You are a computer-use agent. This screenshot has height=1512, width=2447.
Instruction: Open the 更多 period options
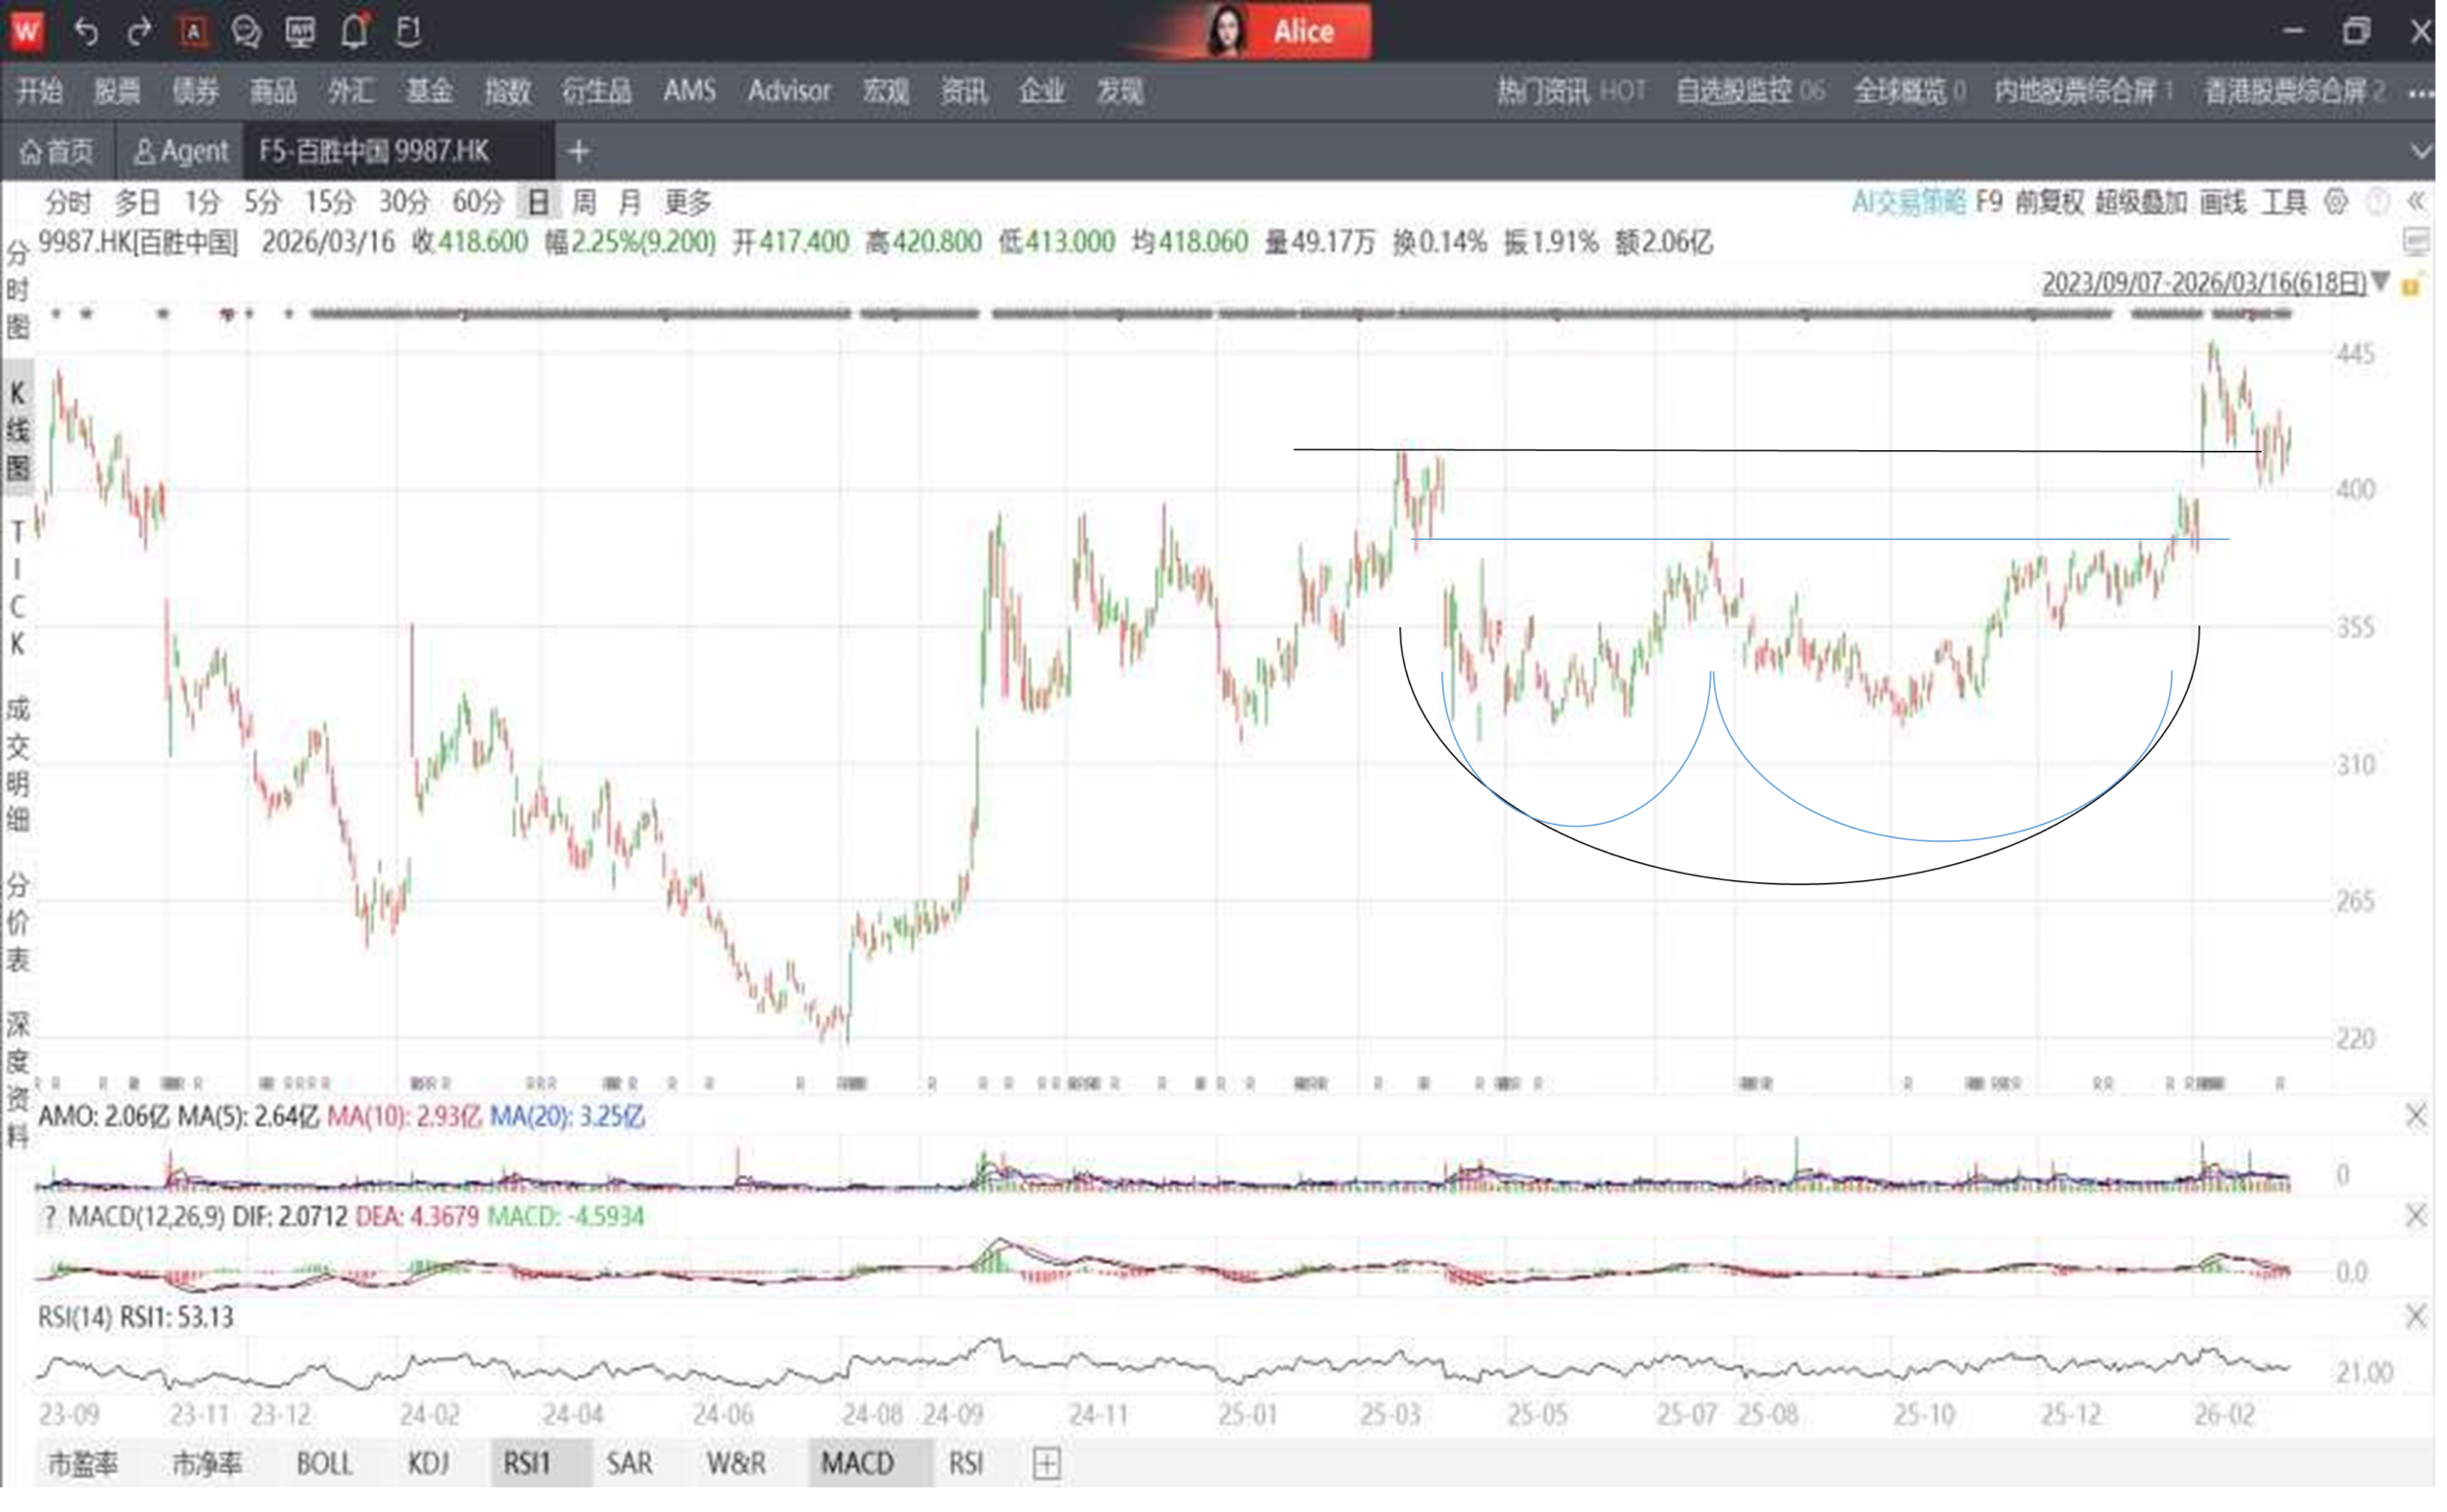(x=688, y=203)
